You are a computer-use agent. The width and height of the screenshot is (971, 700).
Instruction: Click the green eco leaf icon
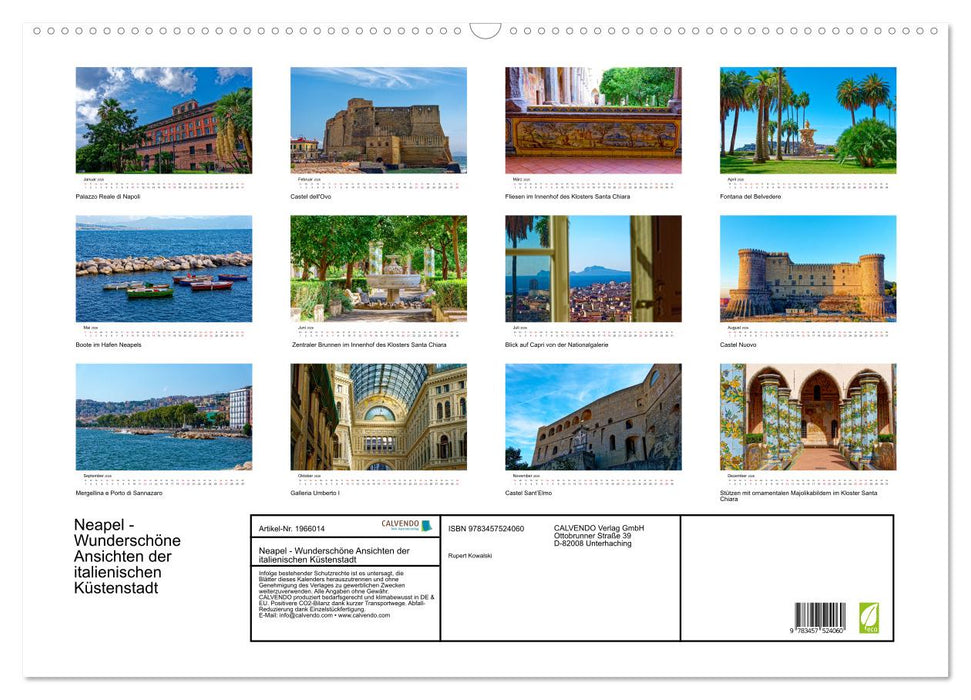pyautogui.click(x=869, y=615)
